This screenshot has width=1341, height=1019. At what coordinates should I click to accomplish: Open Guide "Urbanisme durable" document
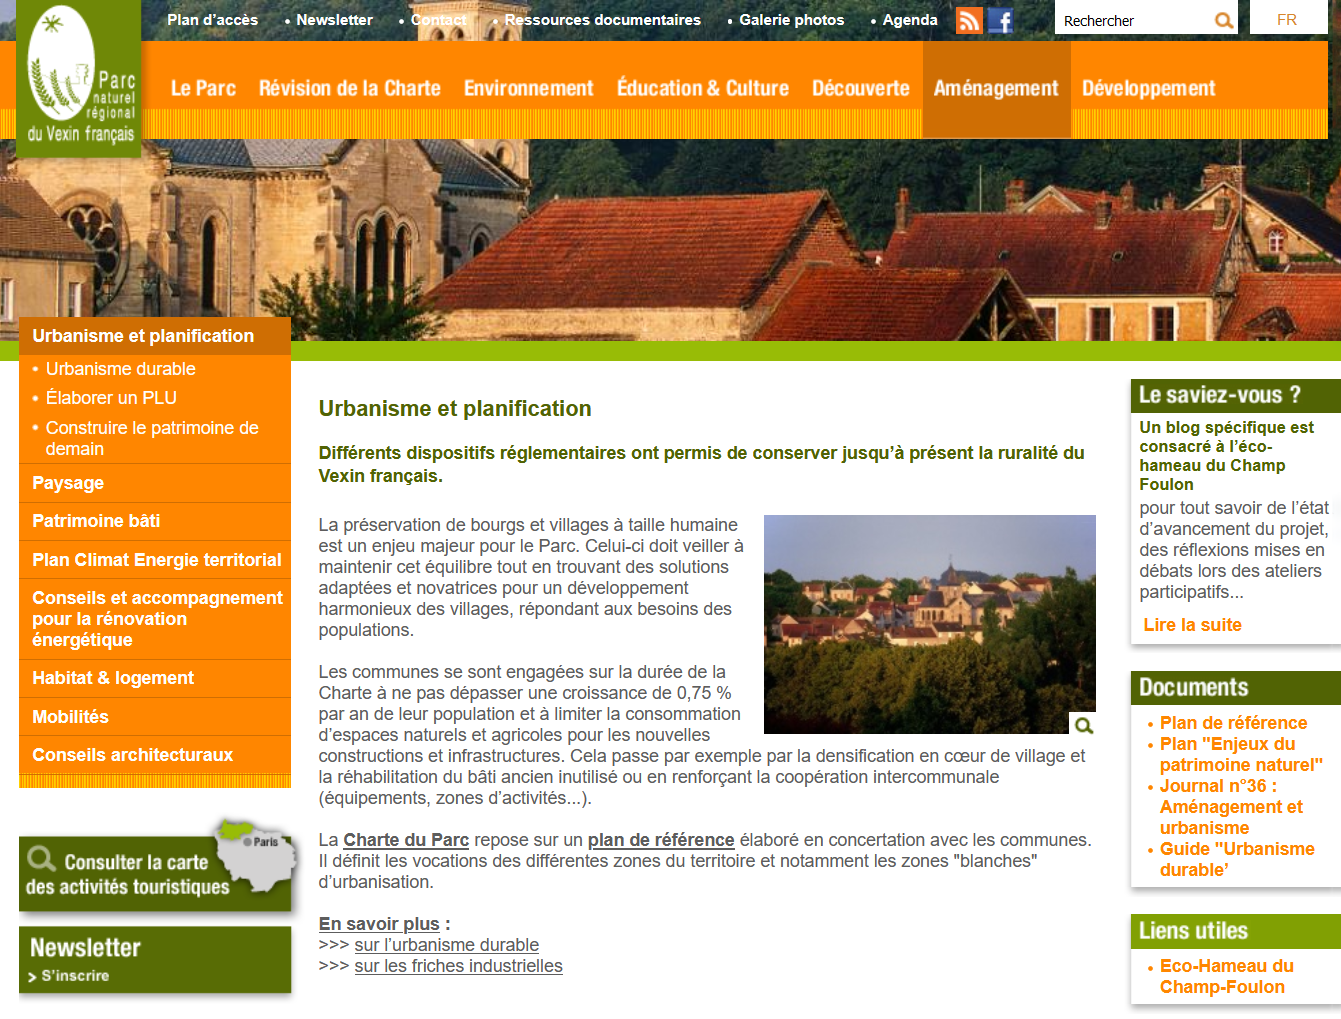tap(1237, 860)
